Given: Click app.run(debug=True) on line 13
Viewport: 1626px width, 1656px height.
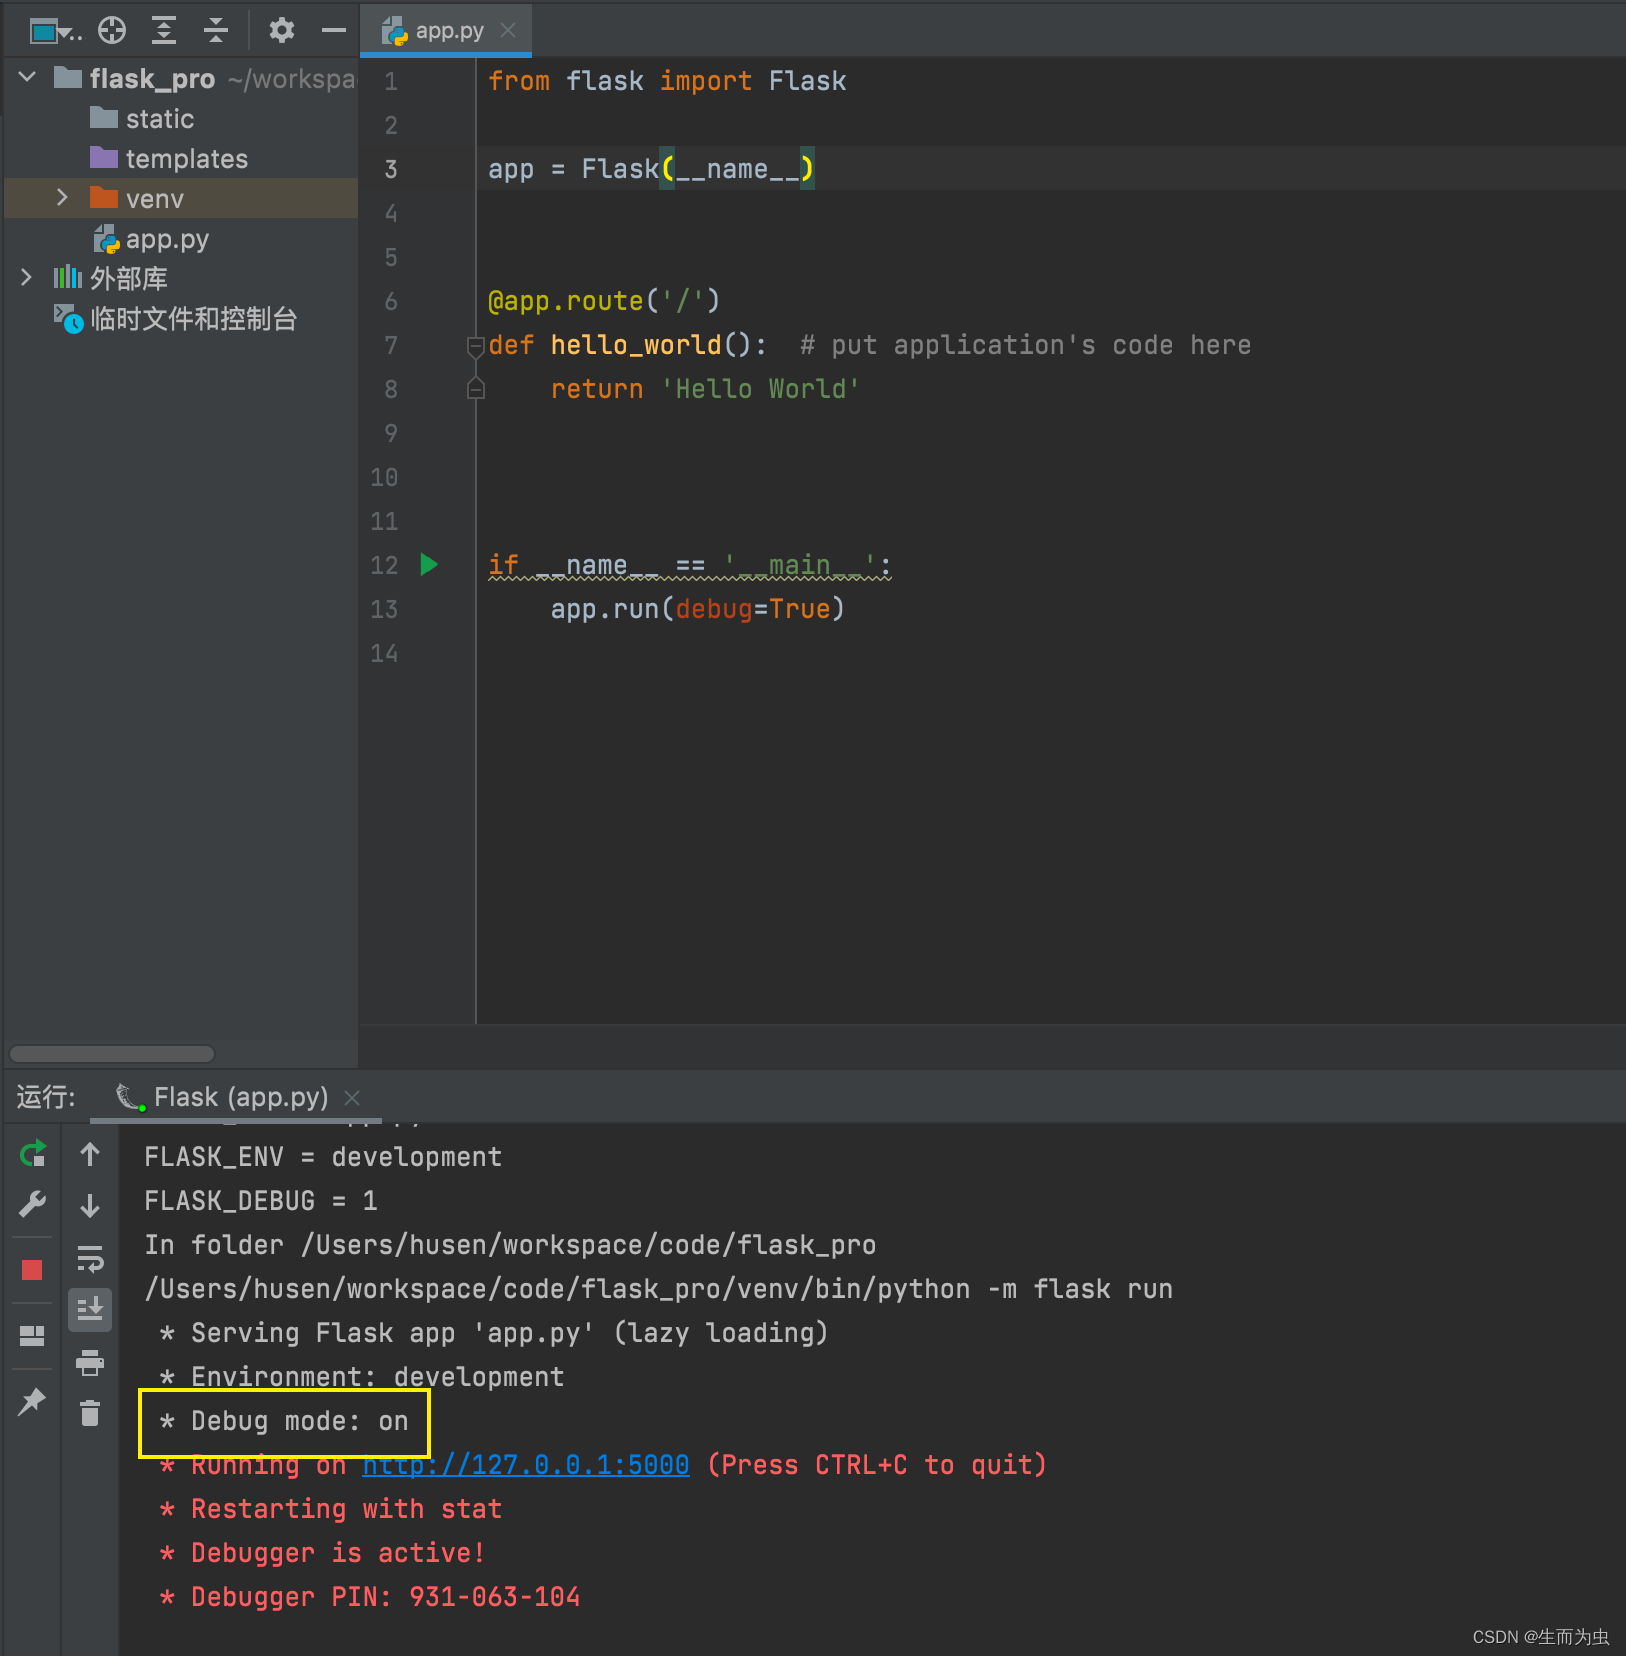Looking at the screenshot, I should (698, 609).
